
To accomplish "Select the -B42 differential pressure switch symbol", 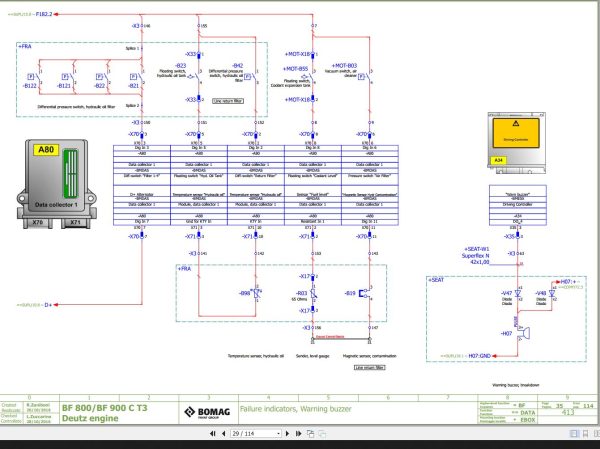I will click(x=251, y=77).
